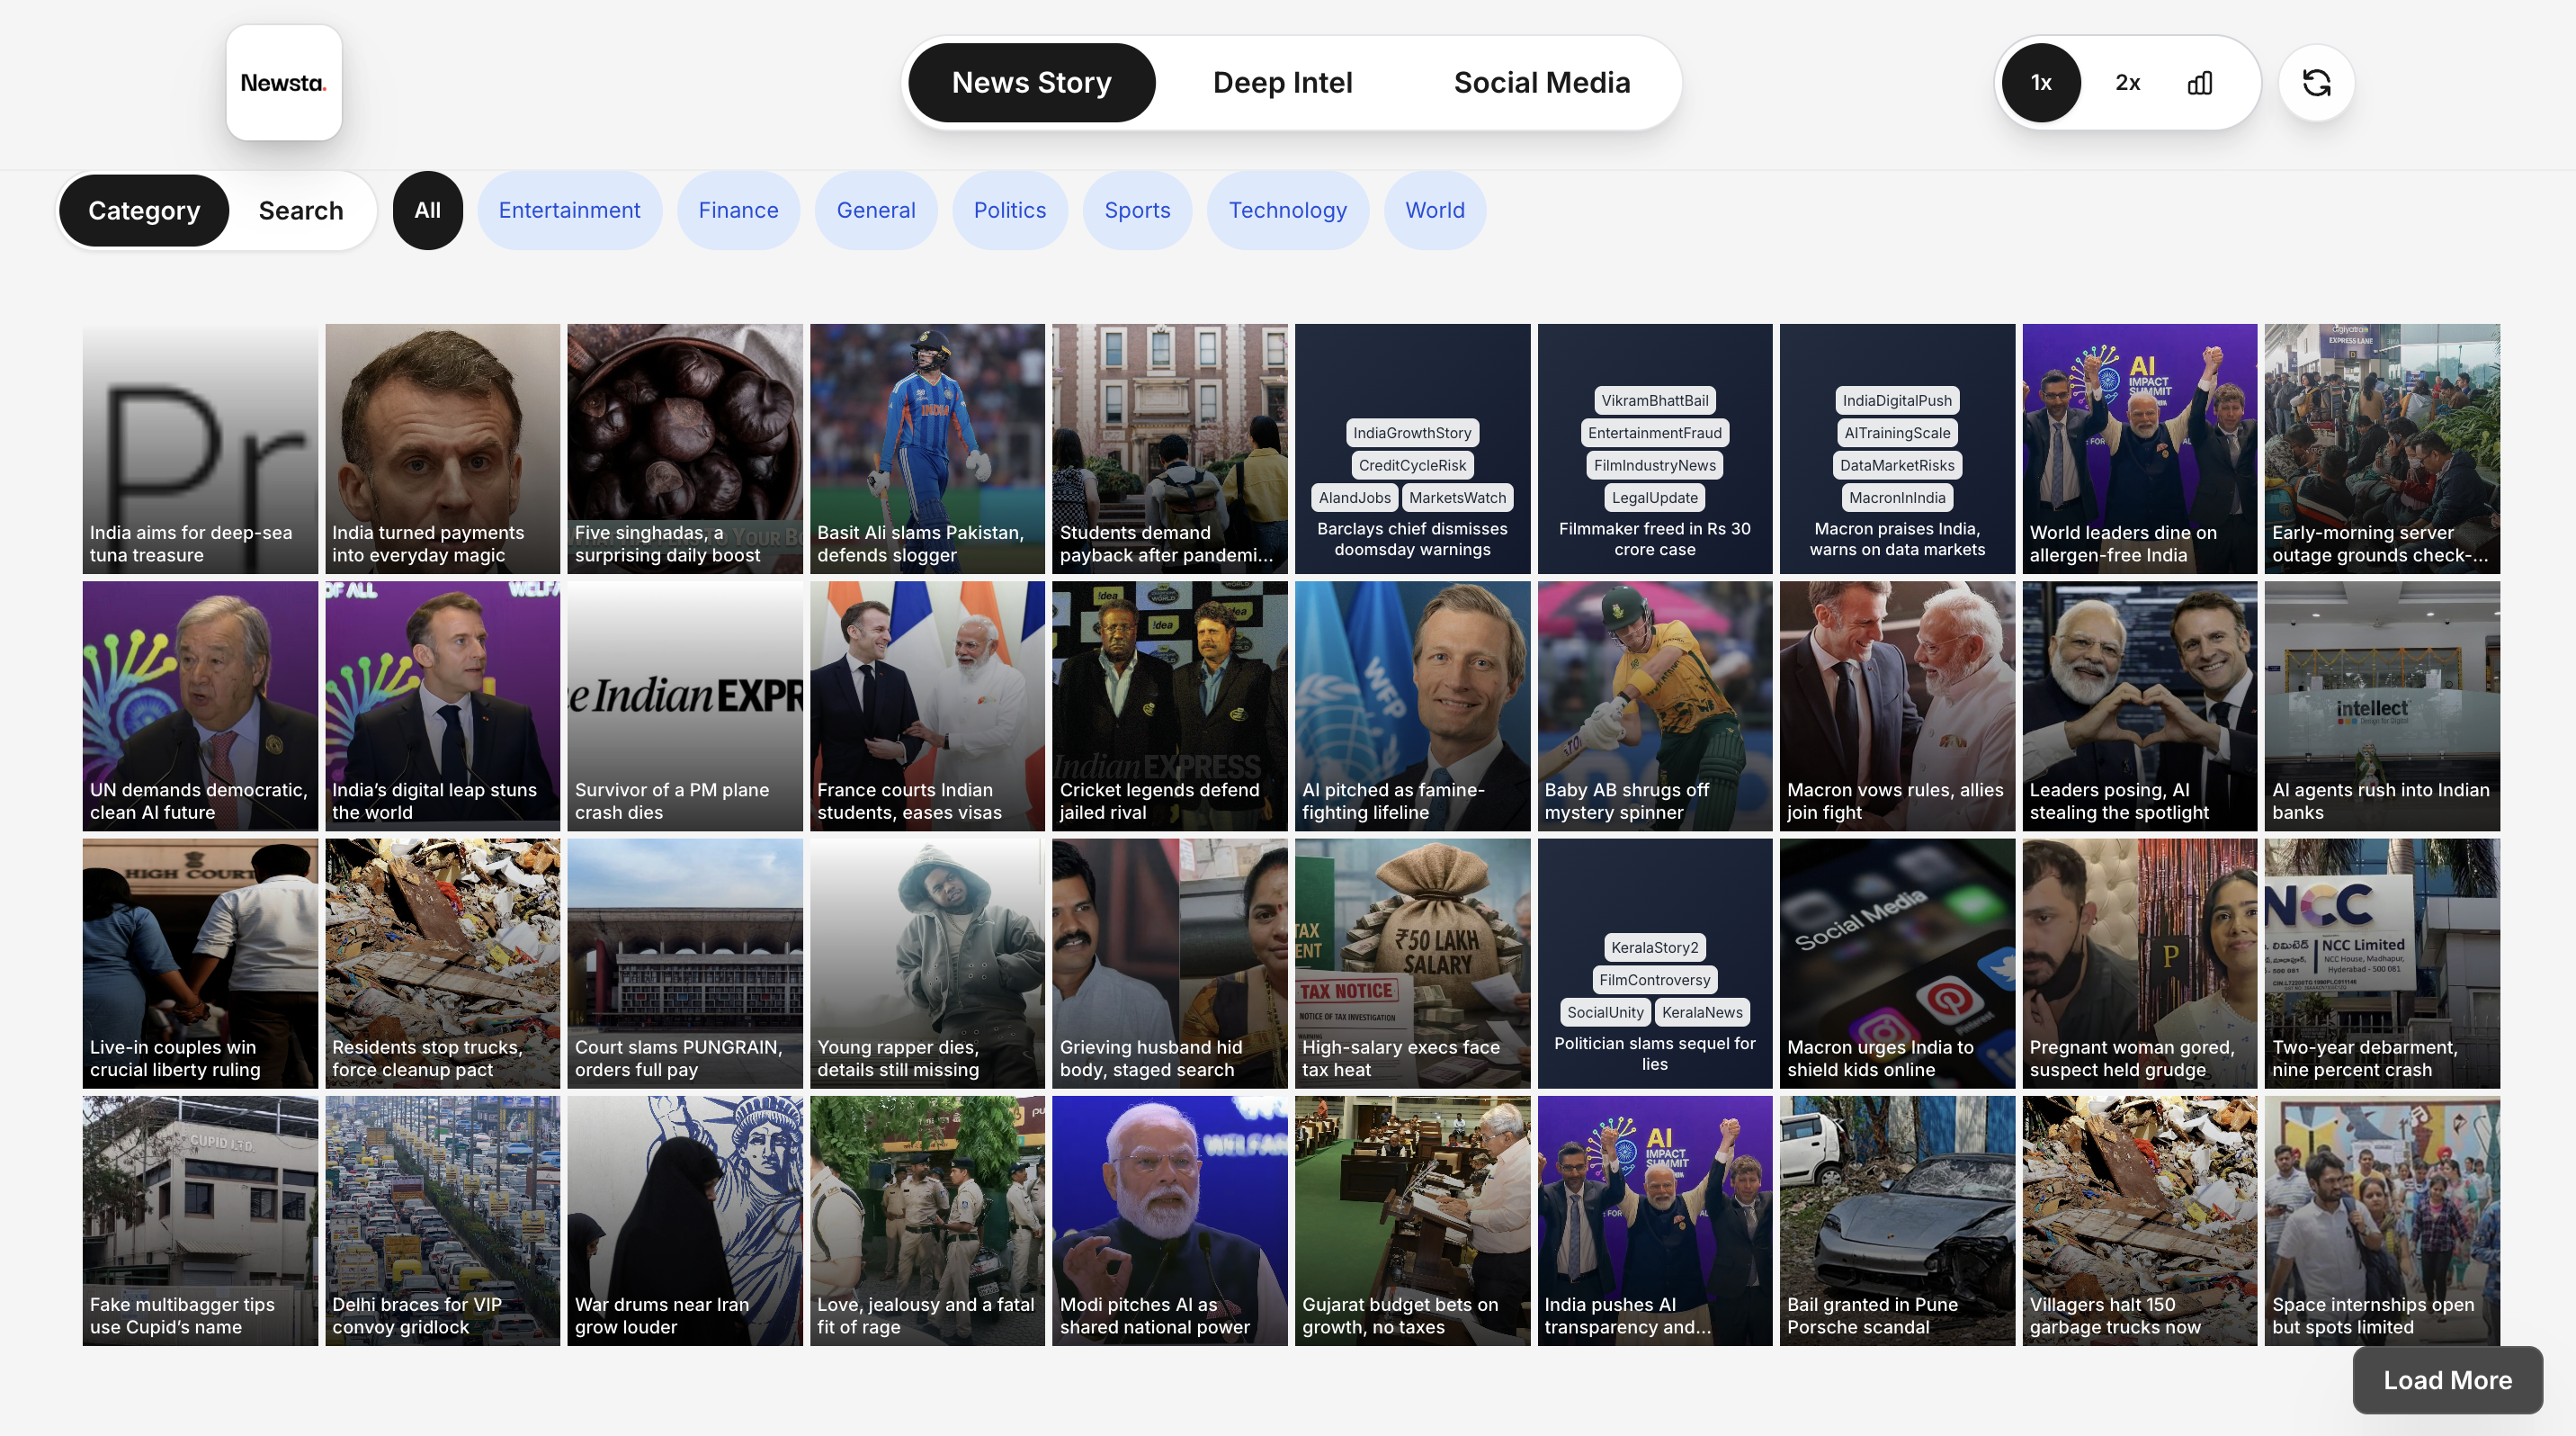The width and height of the screenshot is (2576, 1436).
Task: Open the KeralaStory2 tag
Action: [x=1654, y=947]
